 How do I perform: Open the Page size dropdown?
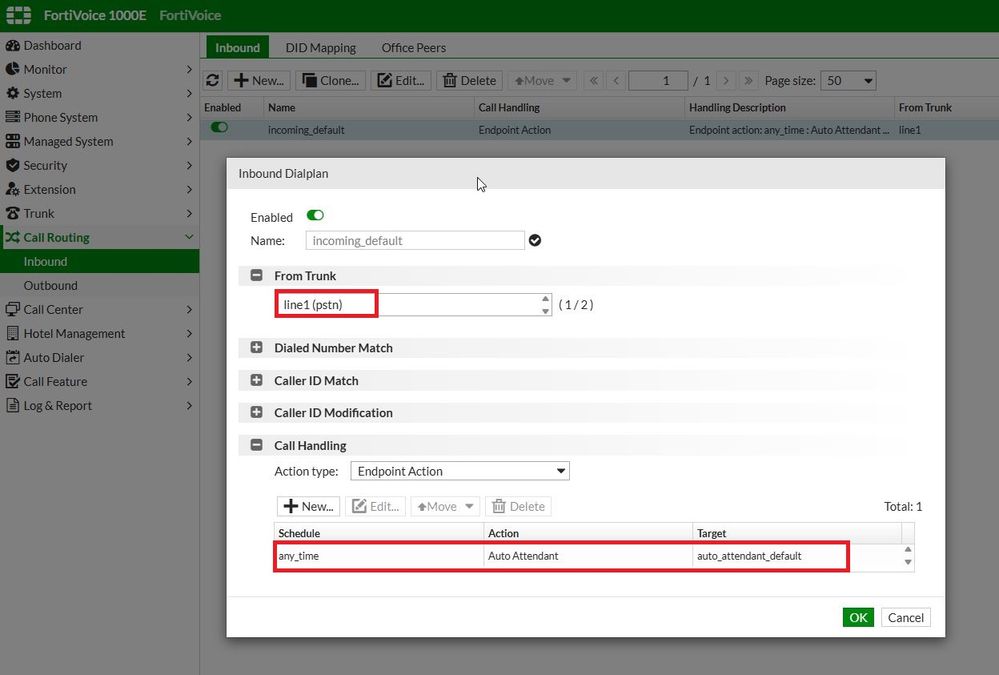coord(848,80)
